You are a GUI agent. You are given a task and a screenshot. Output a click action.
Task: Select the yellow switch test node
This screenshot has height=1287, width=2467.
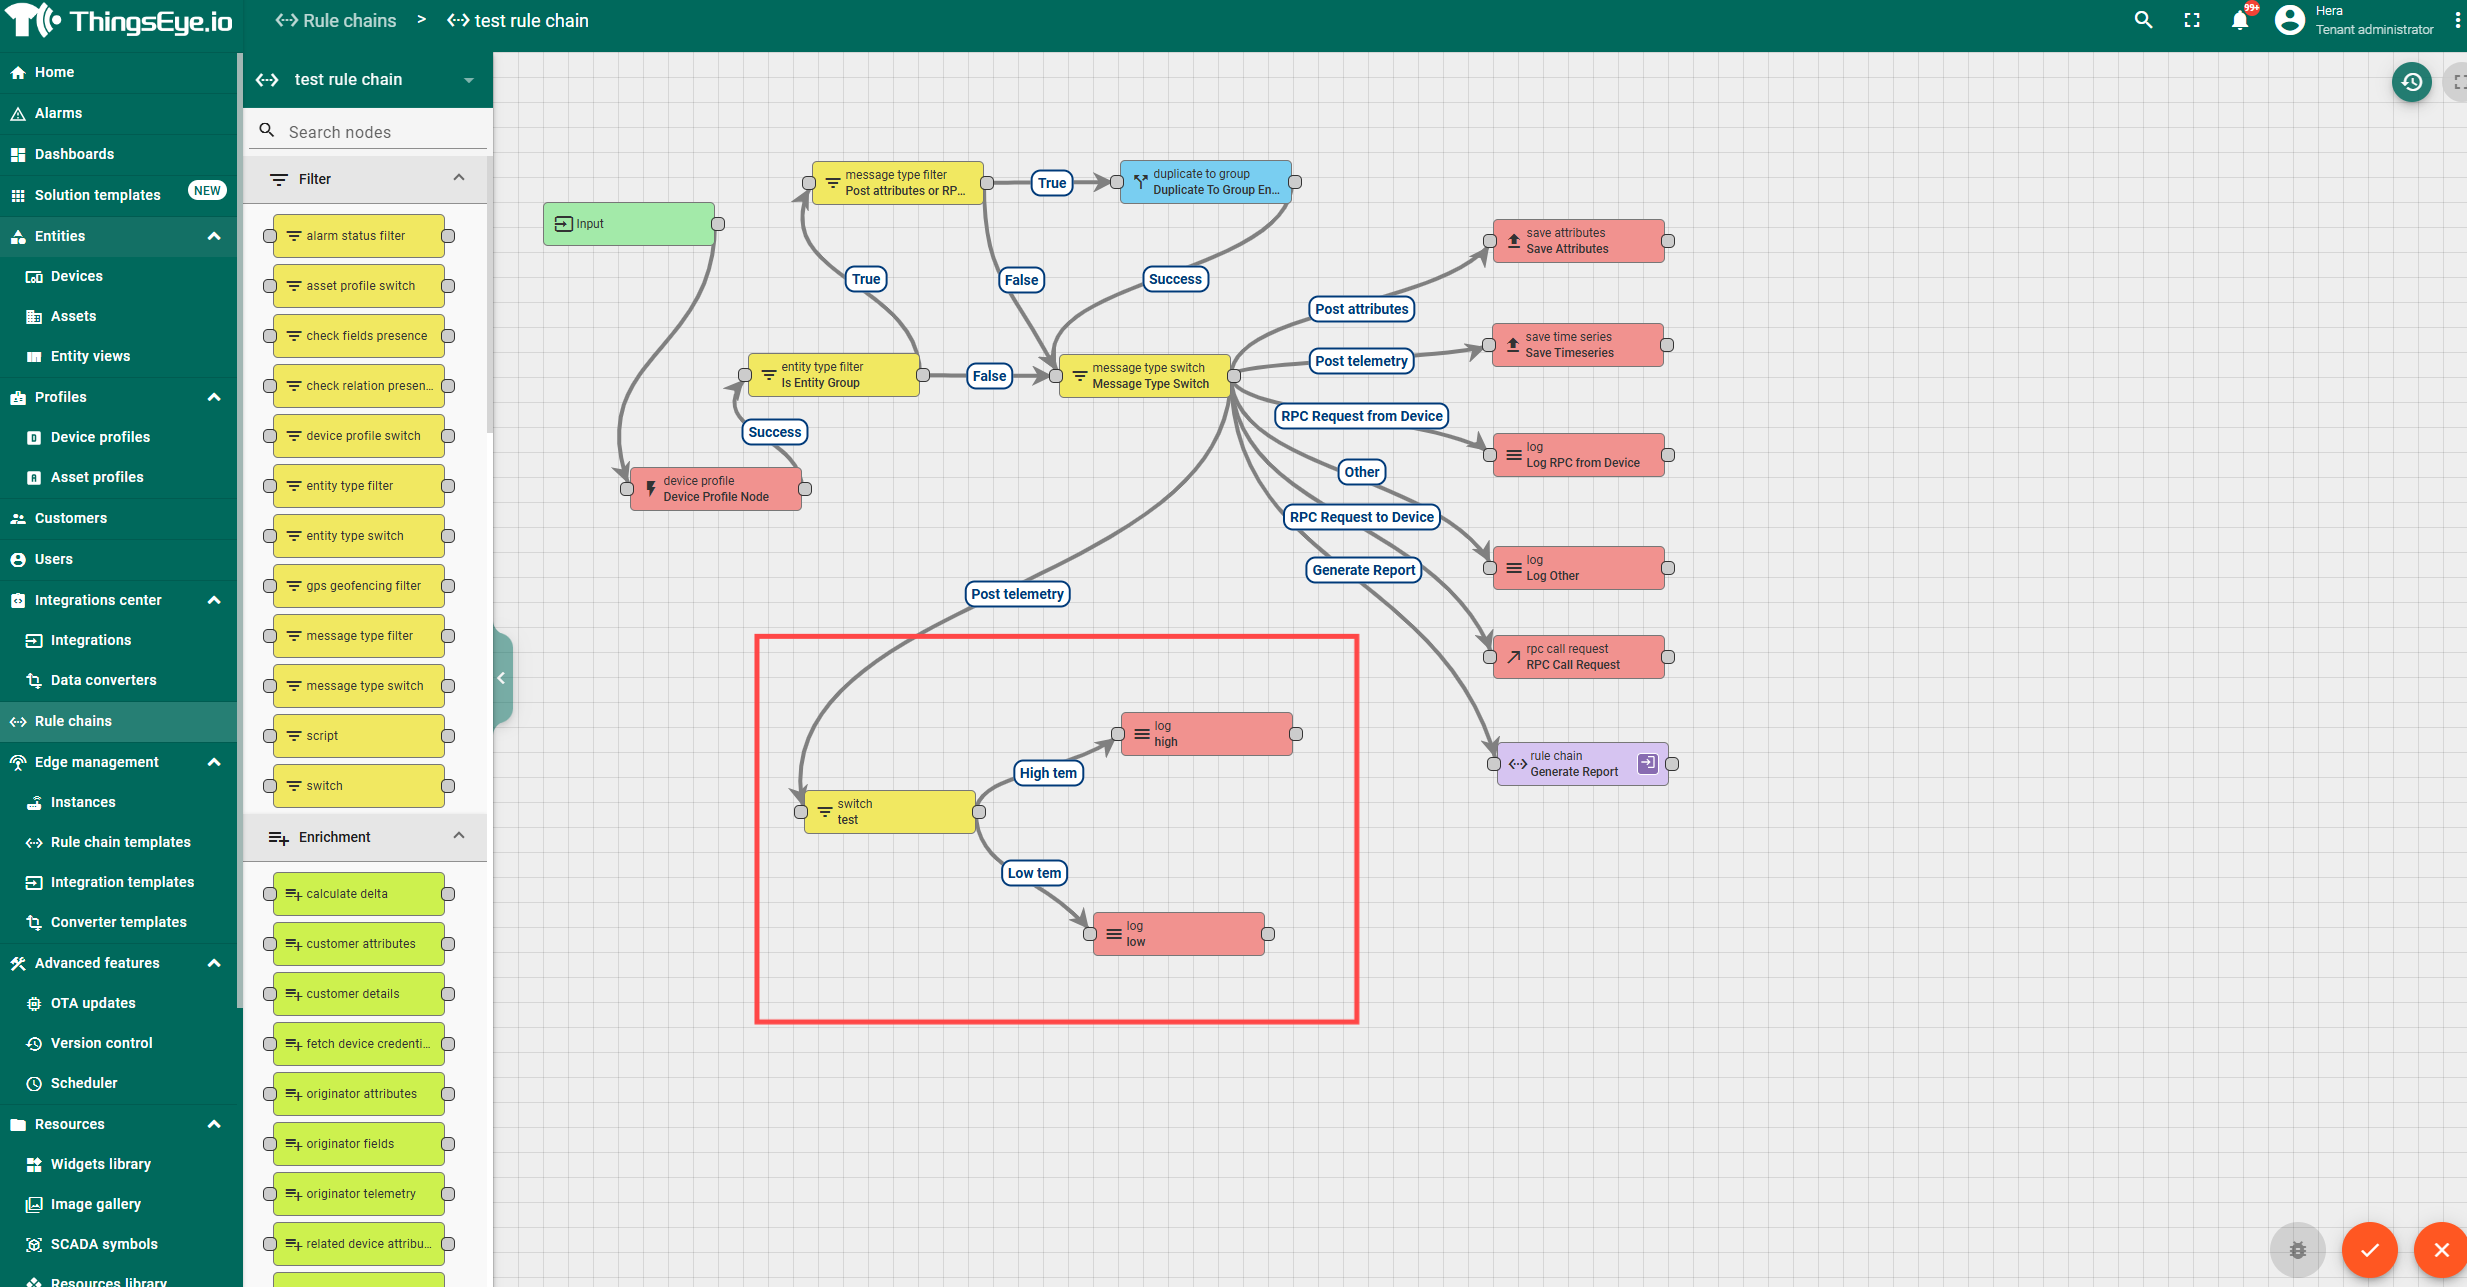coord(890,812)
